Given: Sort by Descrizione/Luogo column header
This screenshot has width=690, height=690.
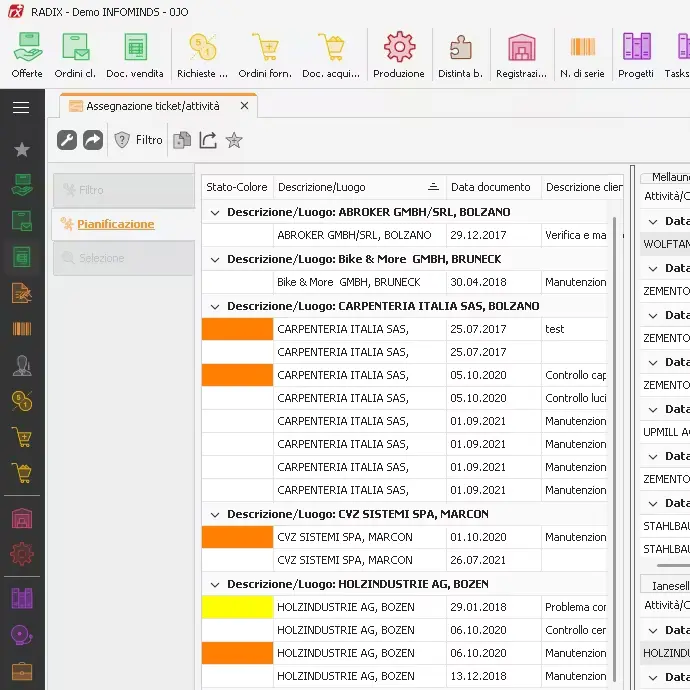Looking at the screenshot, I should click(x=360, y=187).
